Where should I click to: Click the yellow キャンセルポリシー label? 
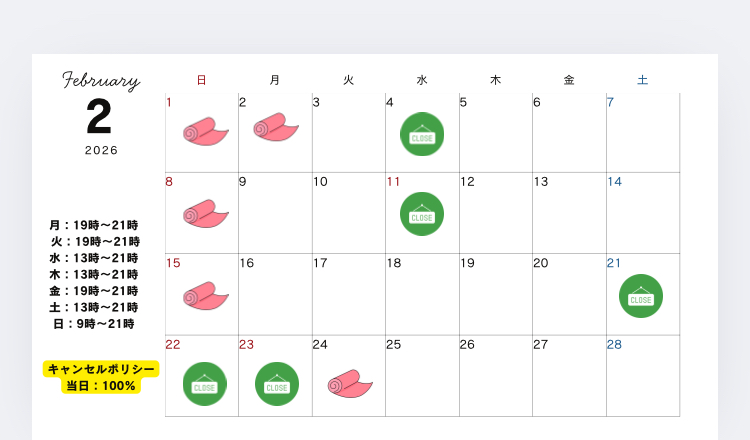pos(101,369)
